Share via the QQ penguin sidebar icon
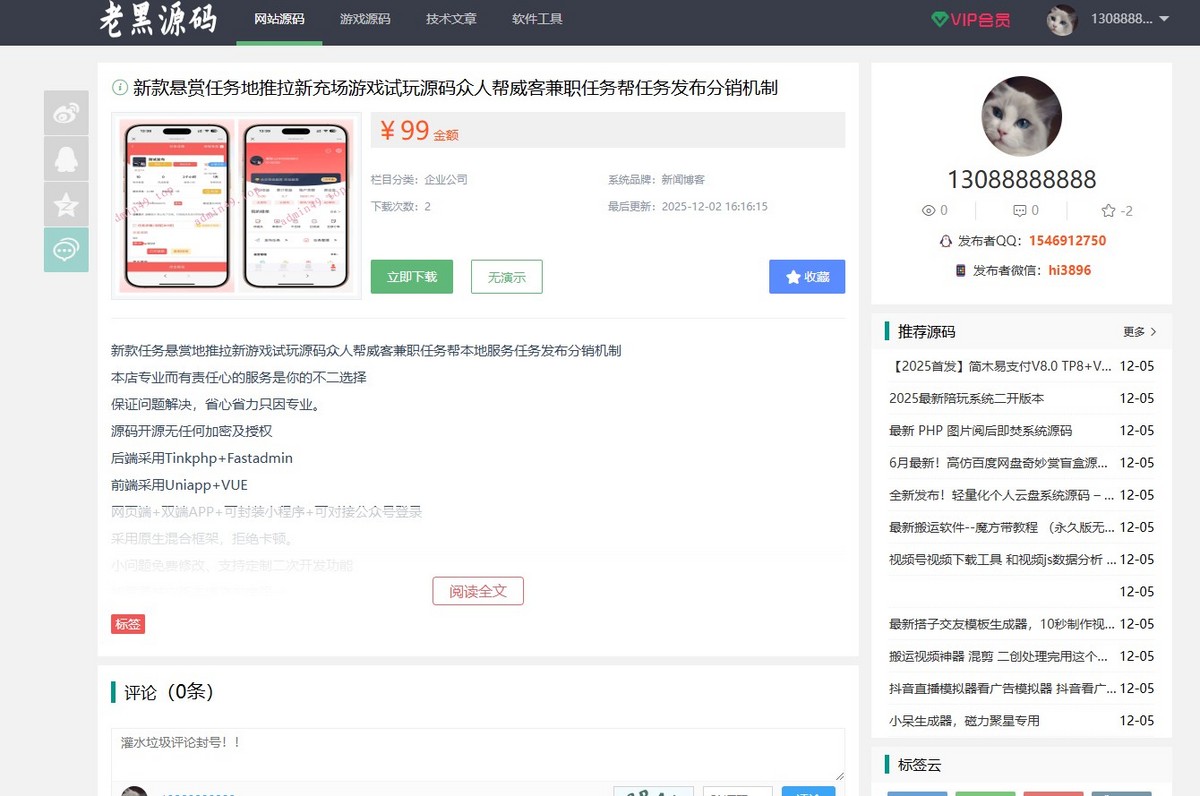Image resolution: width=1200 pixels, height=796 pixels. (x=66, y=158)
